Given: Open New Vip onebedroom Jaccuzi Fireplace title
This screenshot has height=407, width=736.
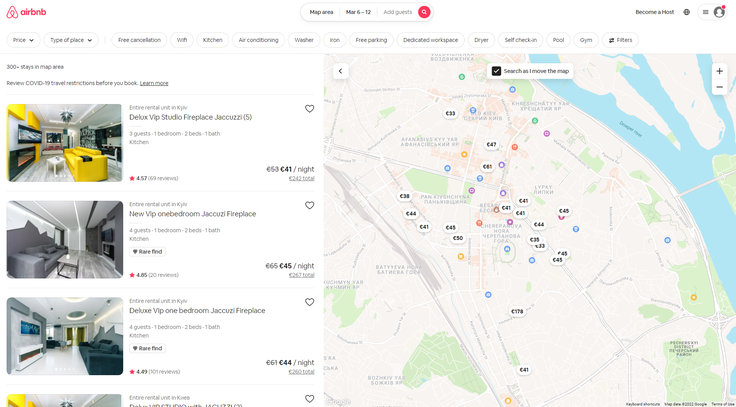Looking at the screenshot, I should (x=192, y=214).
